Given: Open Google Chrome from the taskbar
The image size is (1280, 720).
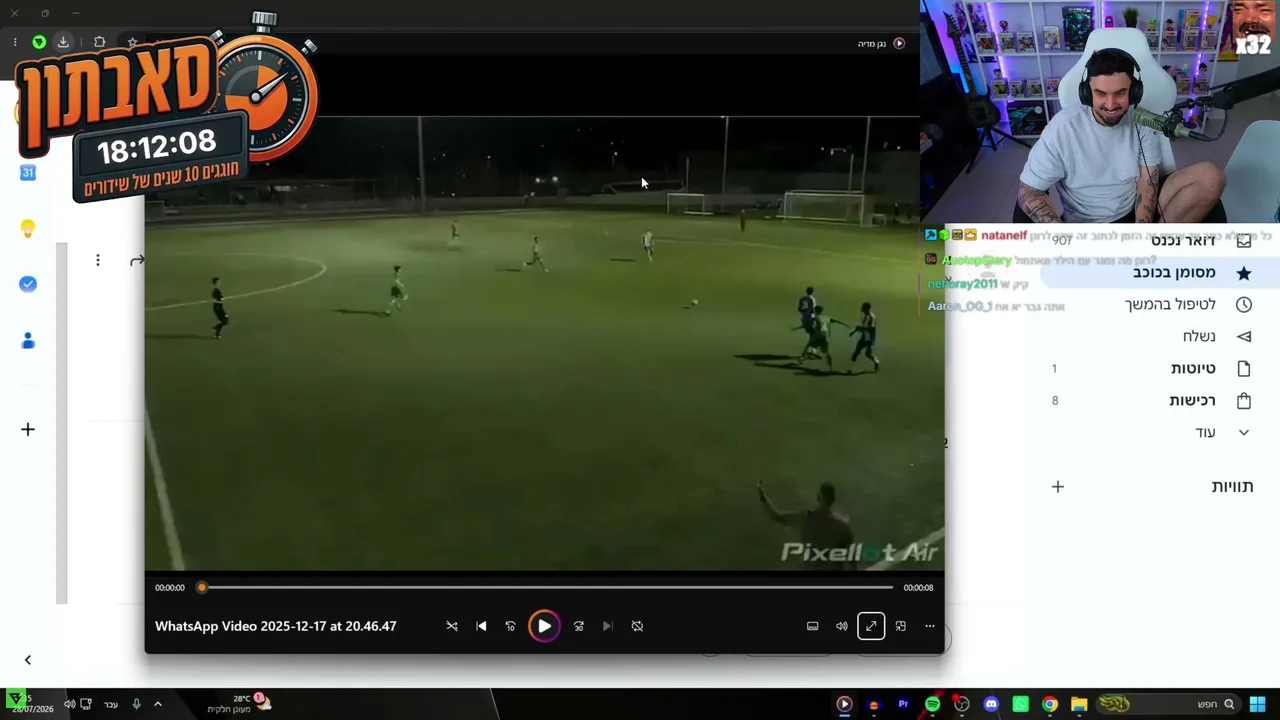Looking at the screenshot, I should click(1050, 704).
